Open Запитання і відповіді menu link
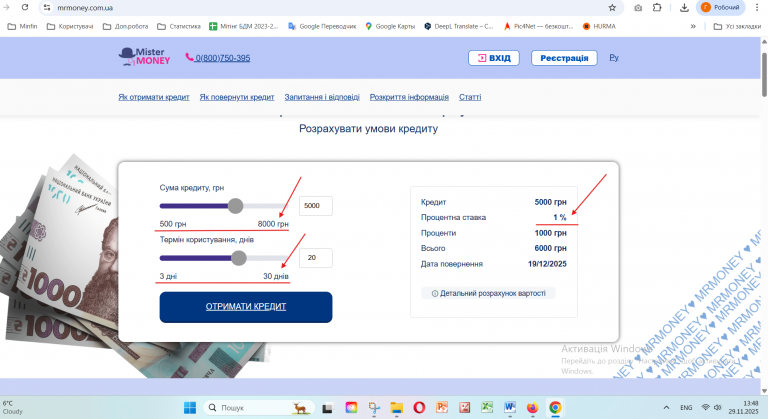The width and height of the screenshot is (768, 419). click(322, 97)
